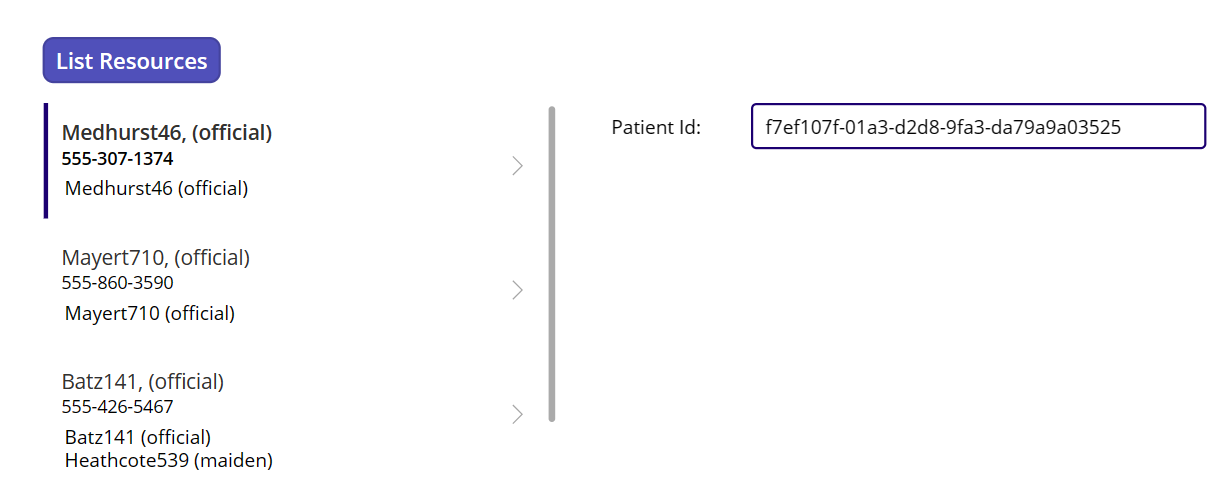Click phone number 555-860-3590
1230x478 pixels.
pos(118,283)
